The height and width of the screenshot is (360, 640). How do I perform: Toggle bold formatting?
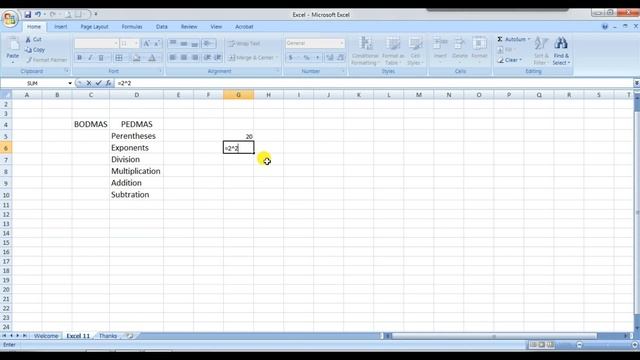click(80, 58)
